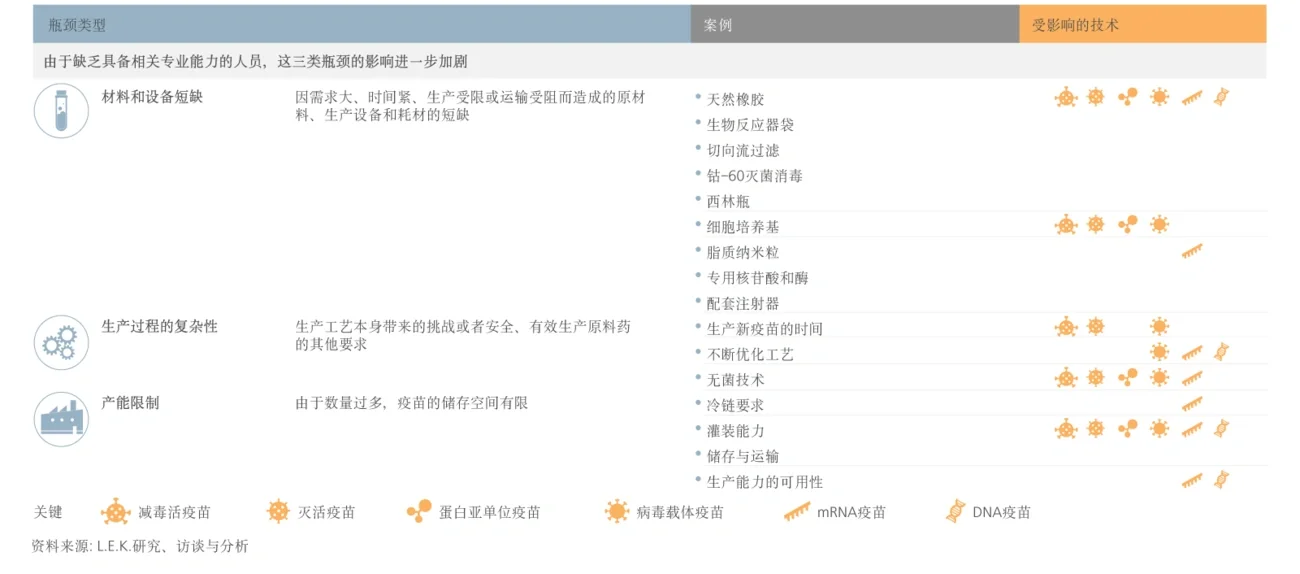Select the 受影响的技术 orange header
This screenshot has width=1300, height=574.
tap(1075, 25)
